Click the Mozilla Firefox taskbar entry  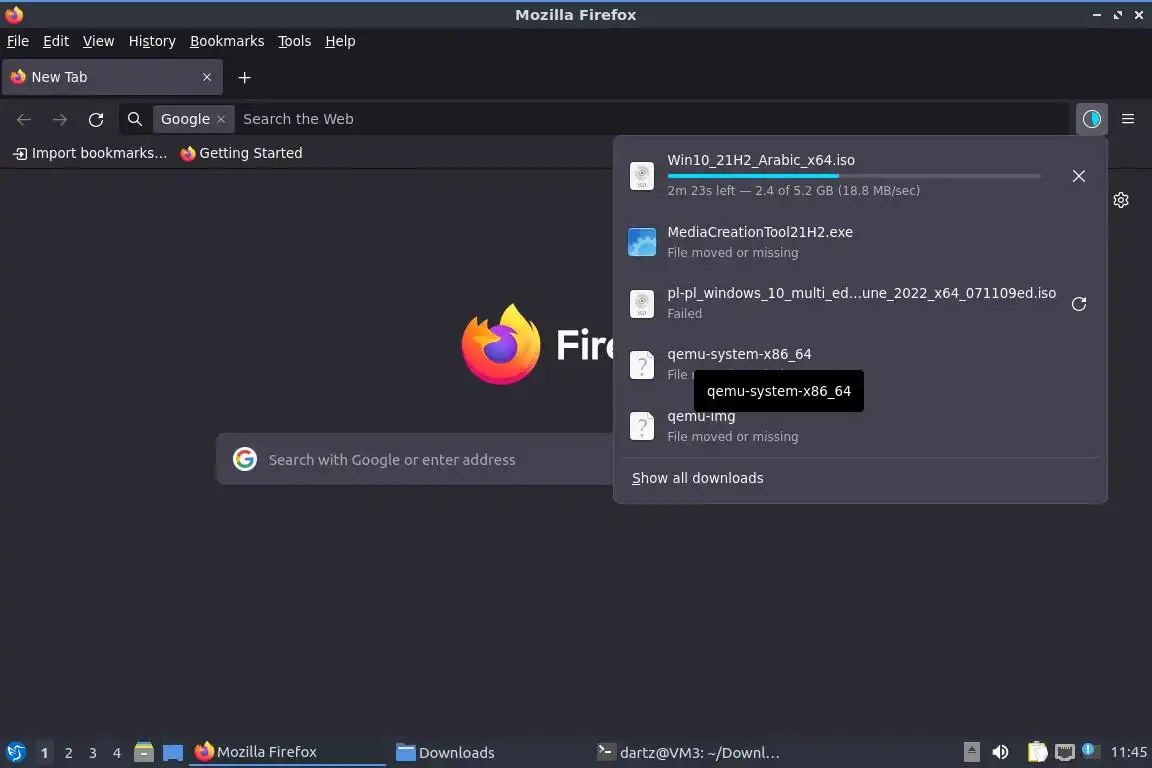click(x=287, y=753)
